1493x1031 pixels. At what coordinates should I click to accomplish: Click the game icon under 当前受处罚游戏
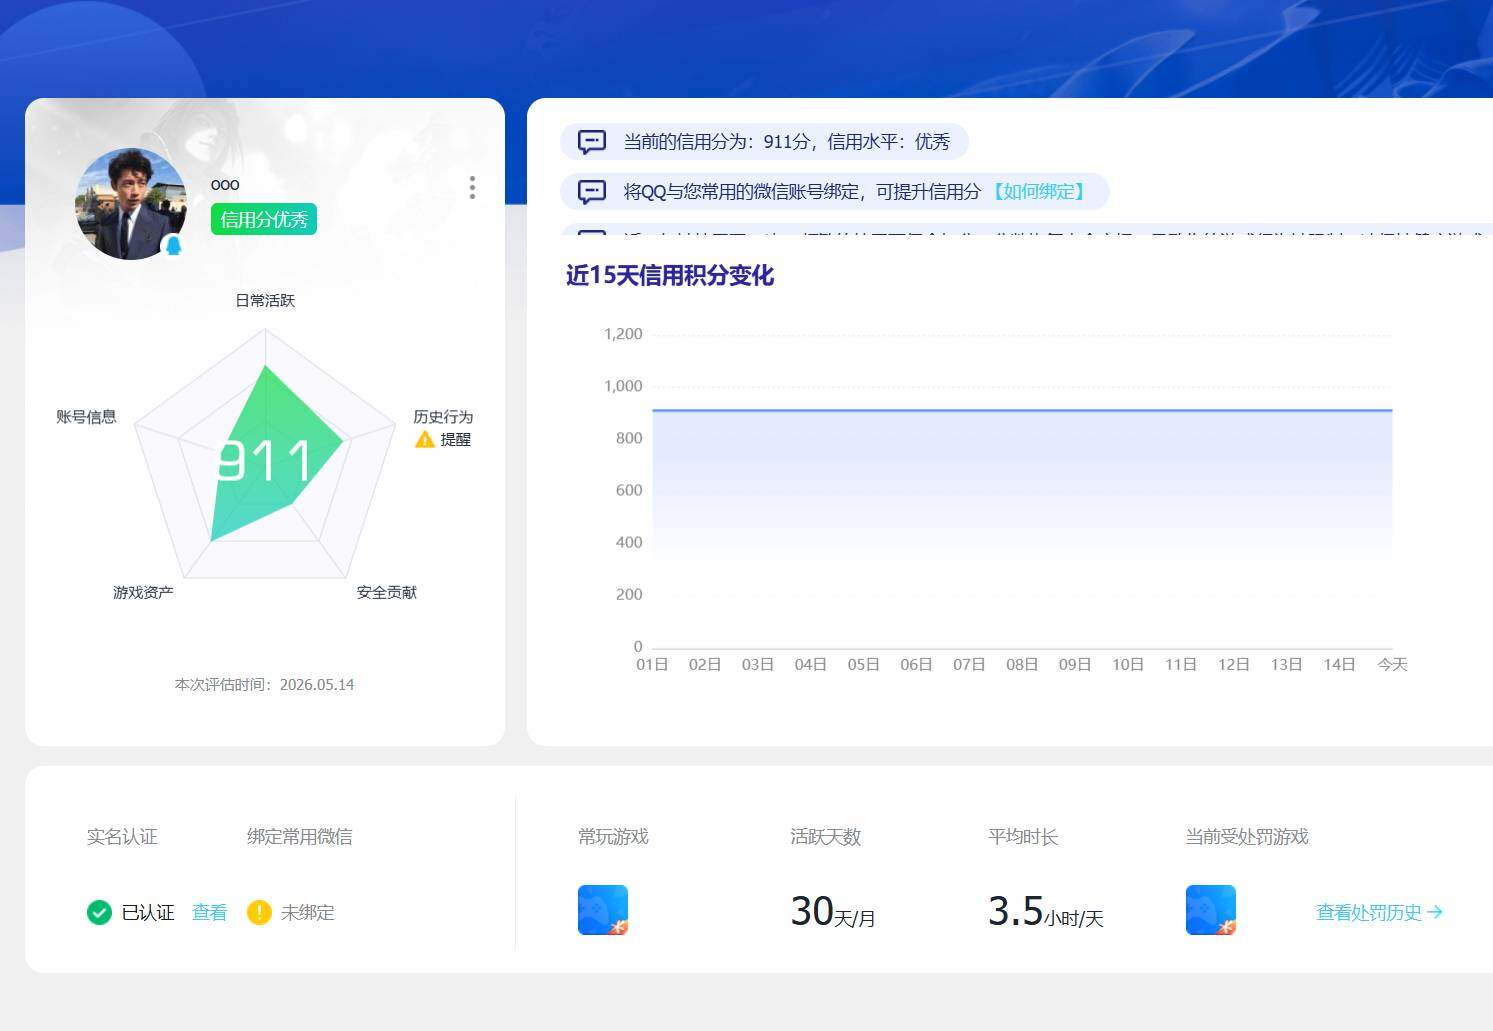[1211, 910]
